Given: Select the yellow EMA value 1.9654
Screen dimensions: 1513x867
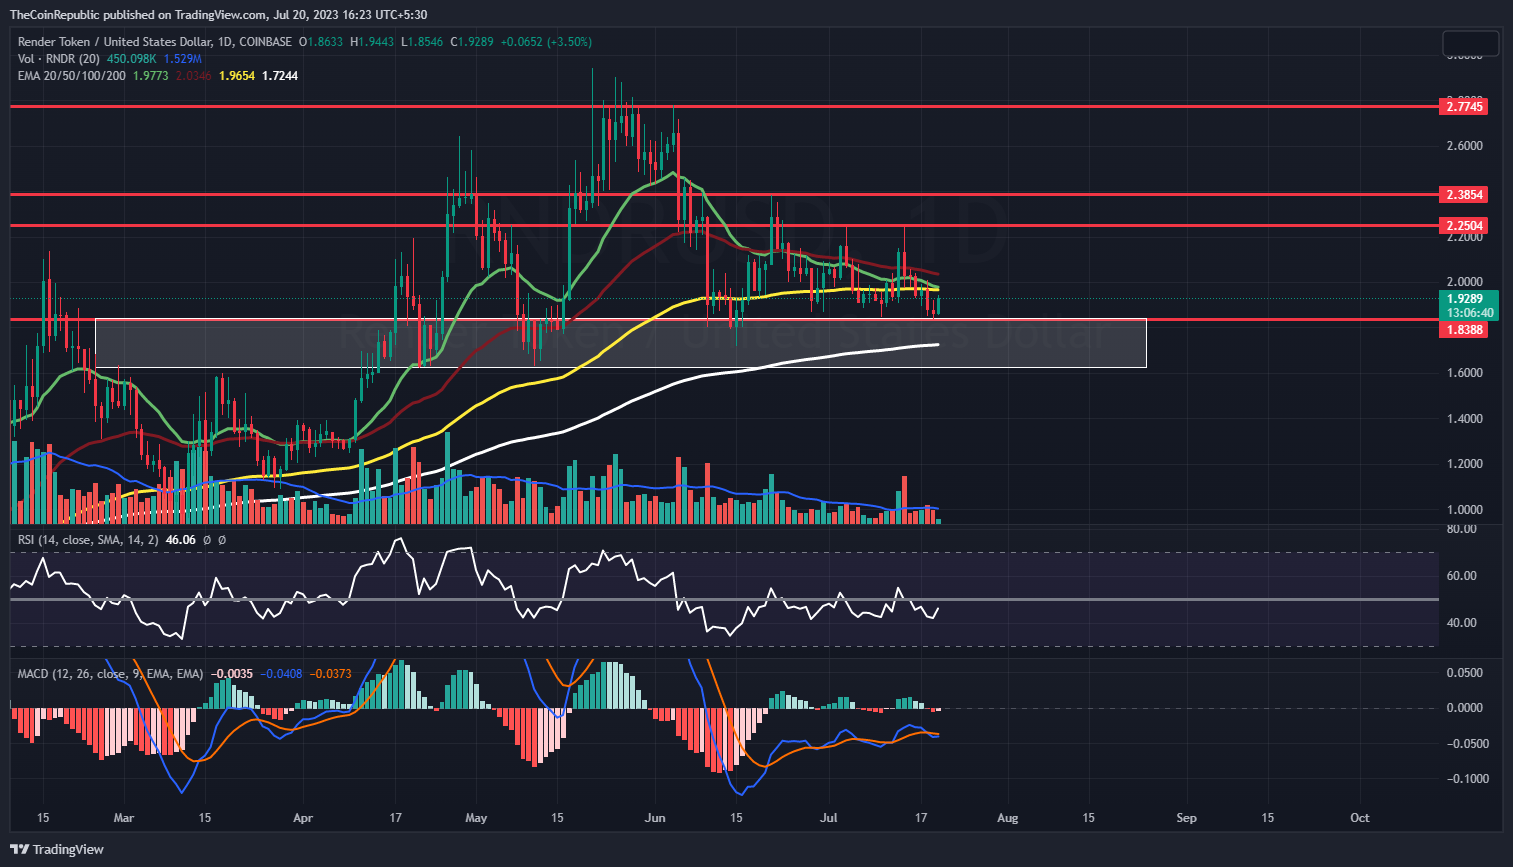Looking at the screenshot, I should 237,76.
